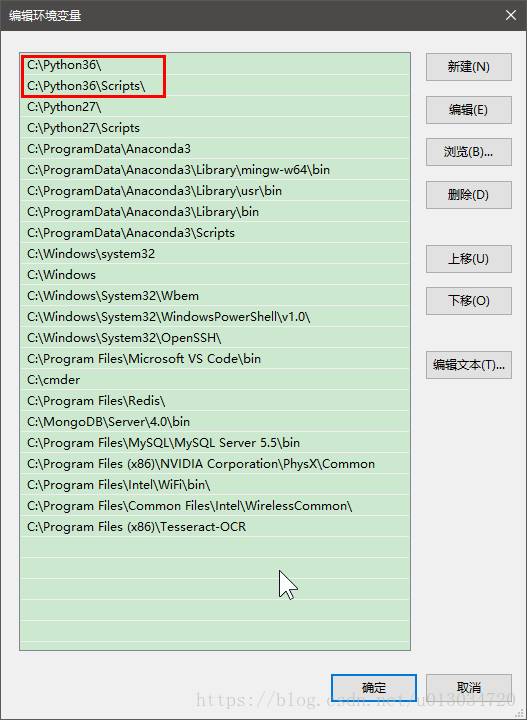Select the C:\Python27\ entry
Viewport: 527px width, 720px height.
215,107
